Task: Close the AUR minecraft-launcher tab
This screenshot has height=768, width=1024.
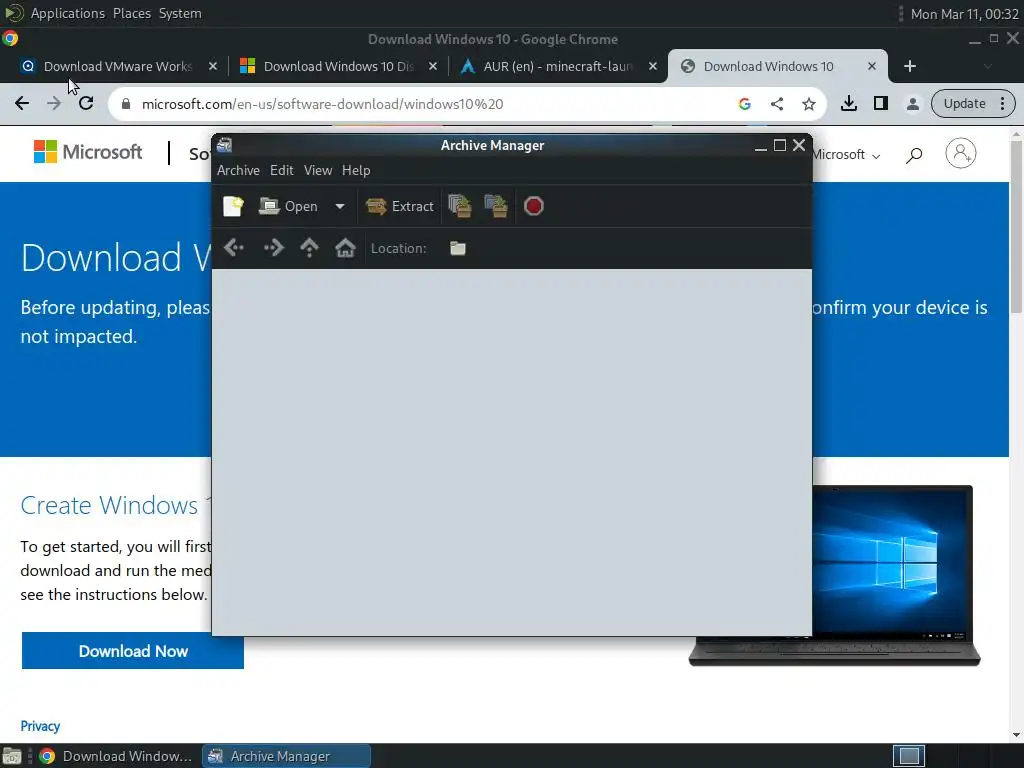Action: (652, 66)
